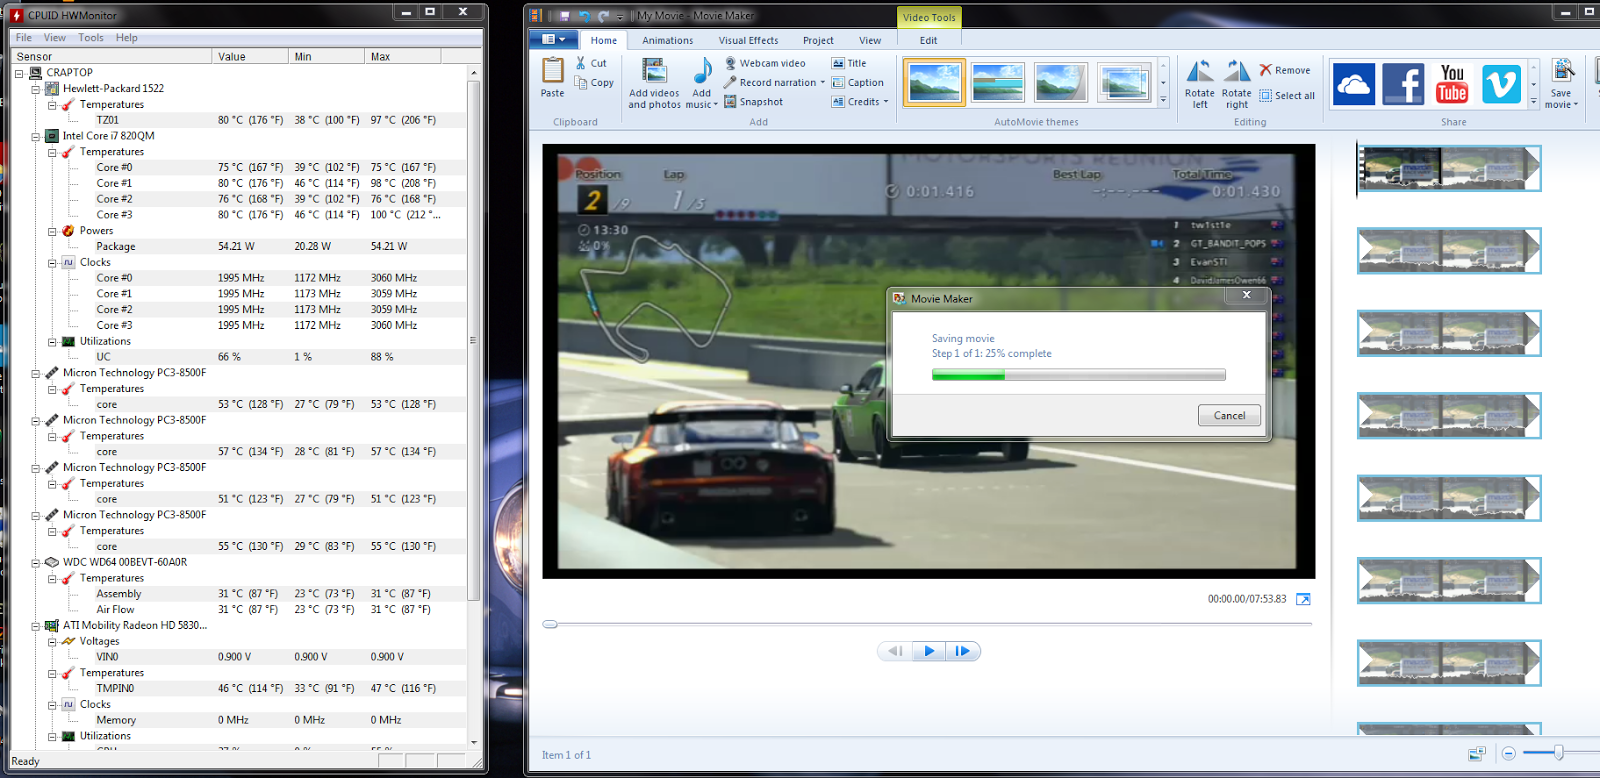
Task: Click the Value column header in HWMonitor
Action: tap(250, 56)
